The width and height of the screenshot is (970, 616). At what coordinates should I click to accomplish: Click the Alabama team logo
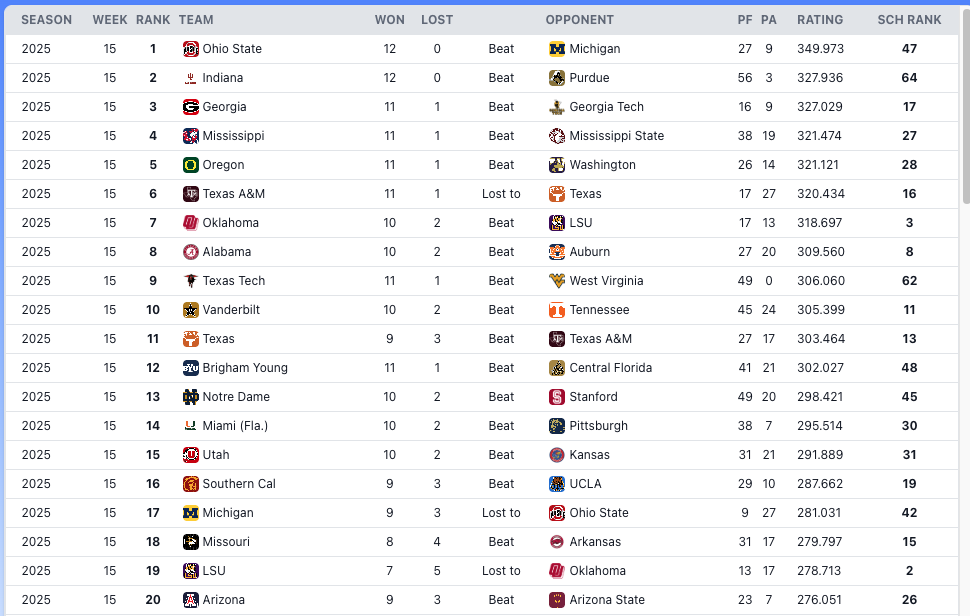pos(191,252)
